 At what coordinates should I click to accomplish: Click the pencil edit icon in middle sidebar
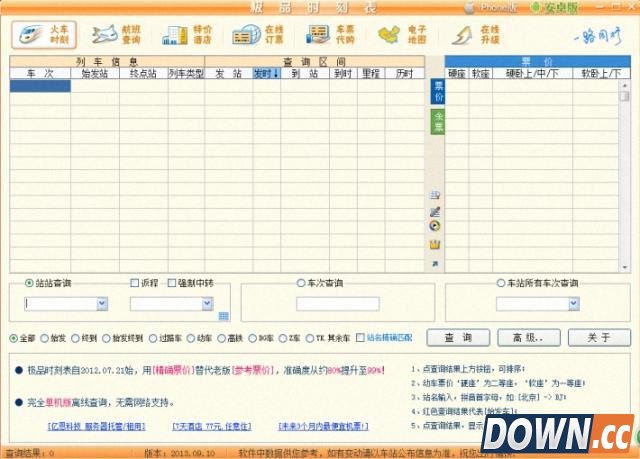[x=435, y=211]
